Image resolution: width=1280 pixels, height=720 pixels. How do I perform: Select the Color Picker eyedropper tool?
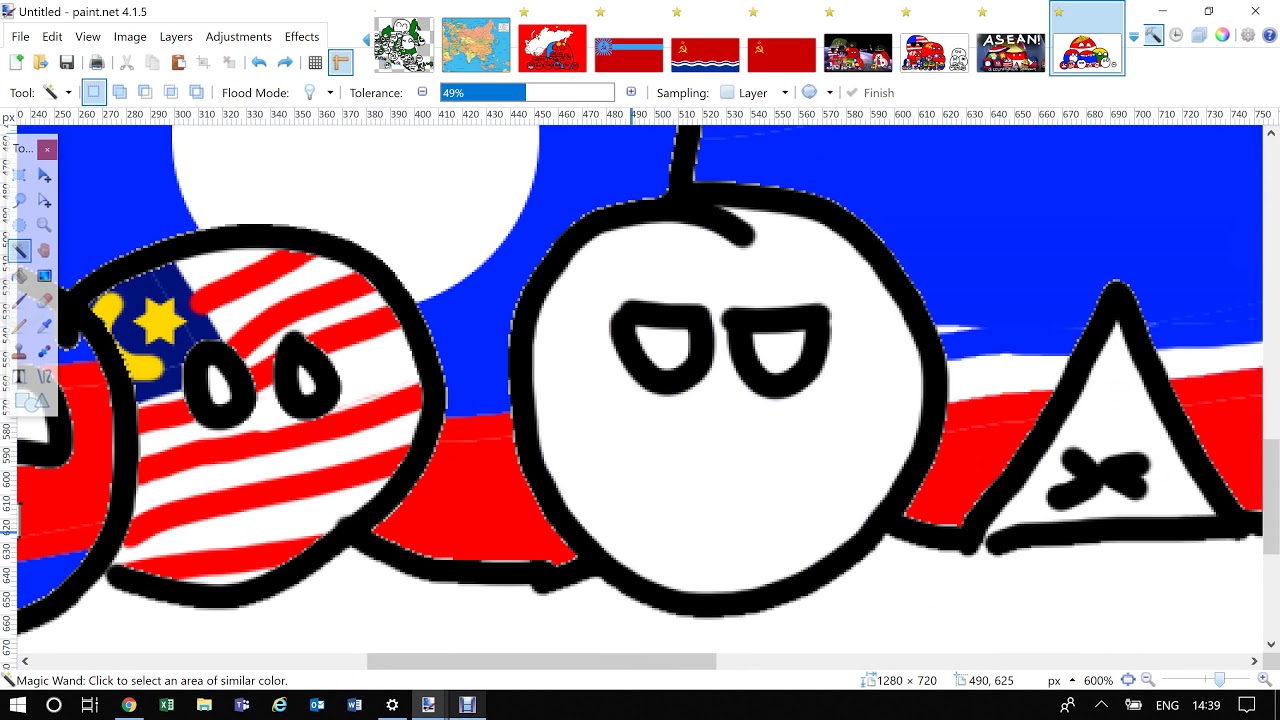44,326
